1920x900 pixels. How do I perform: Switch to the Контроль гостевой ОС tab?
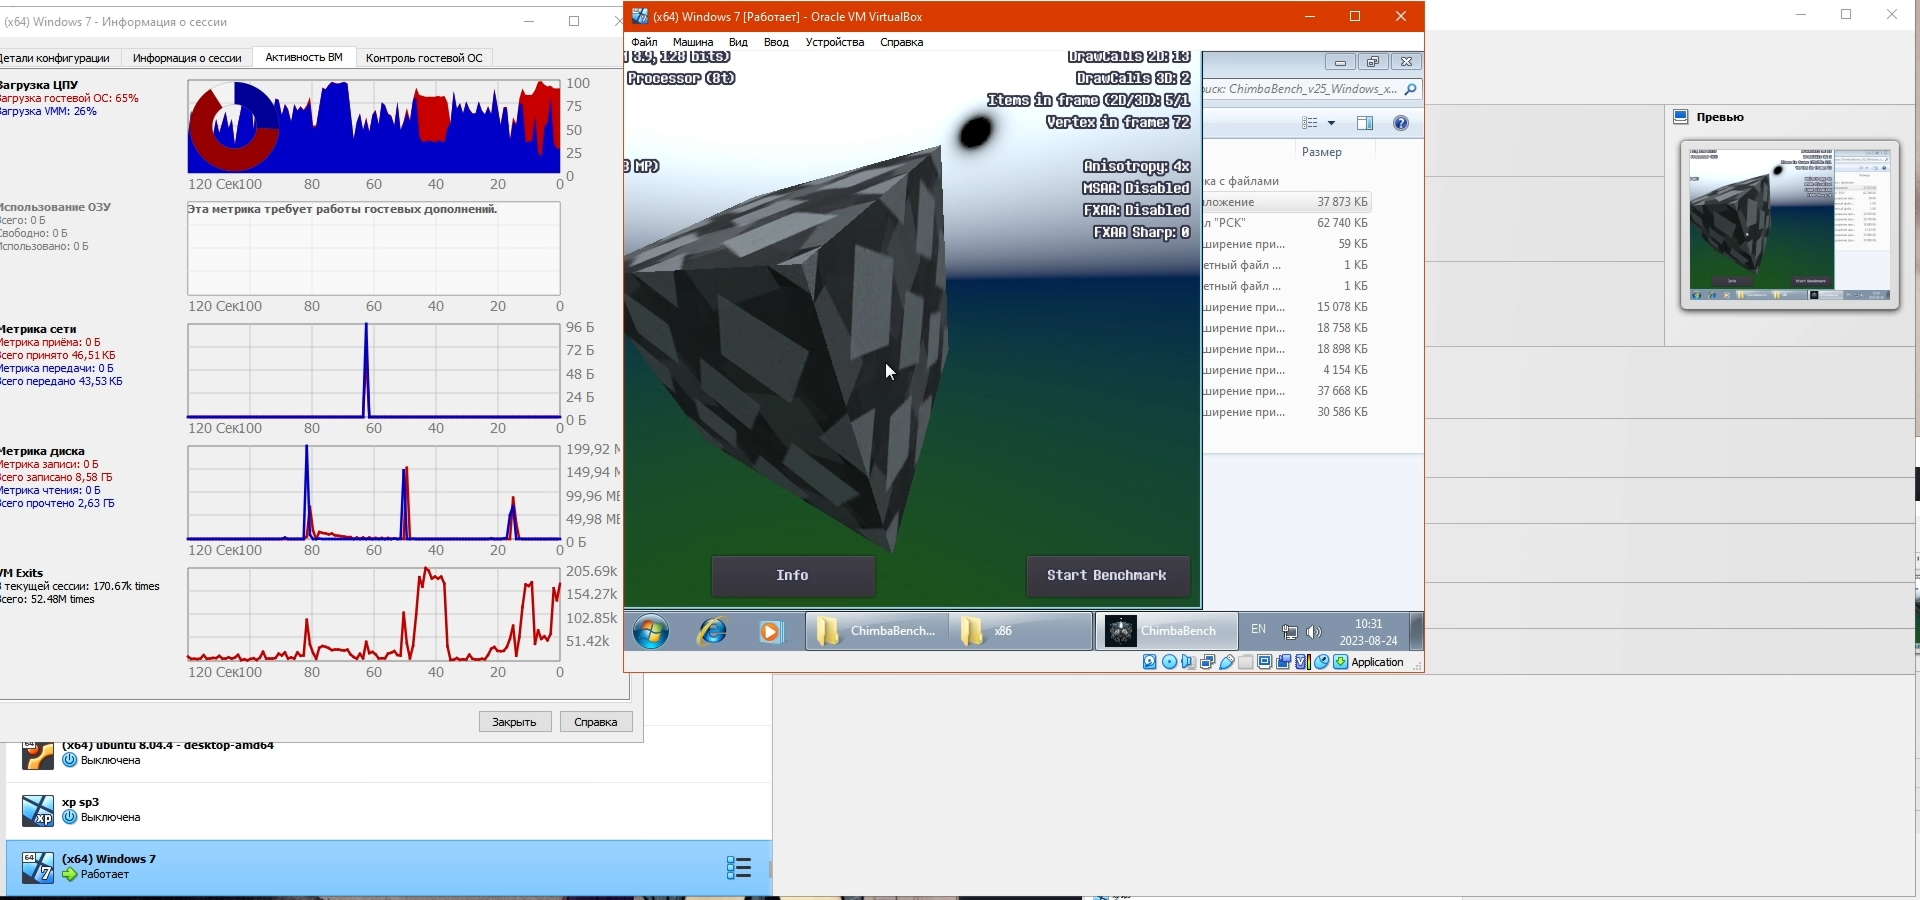point(424,58)
